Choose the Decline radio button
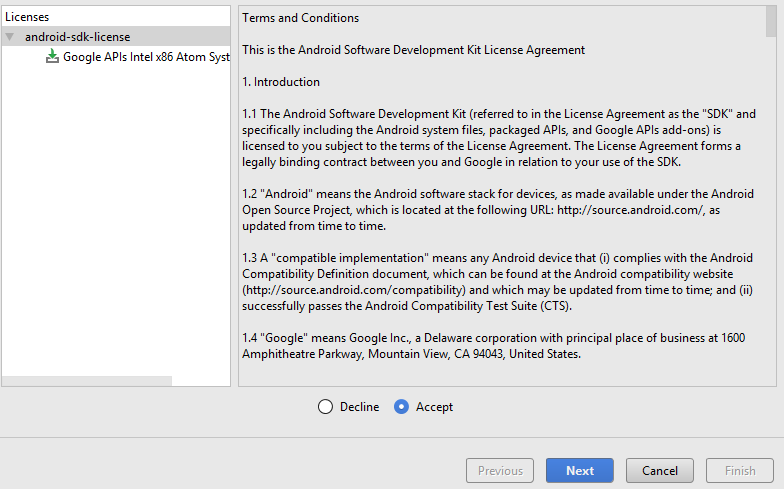This screenshot has width=784, height=489. coord(325,407)
